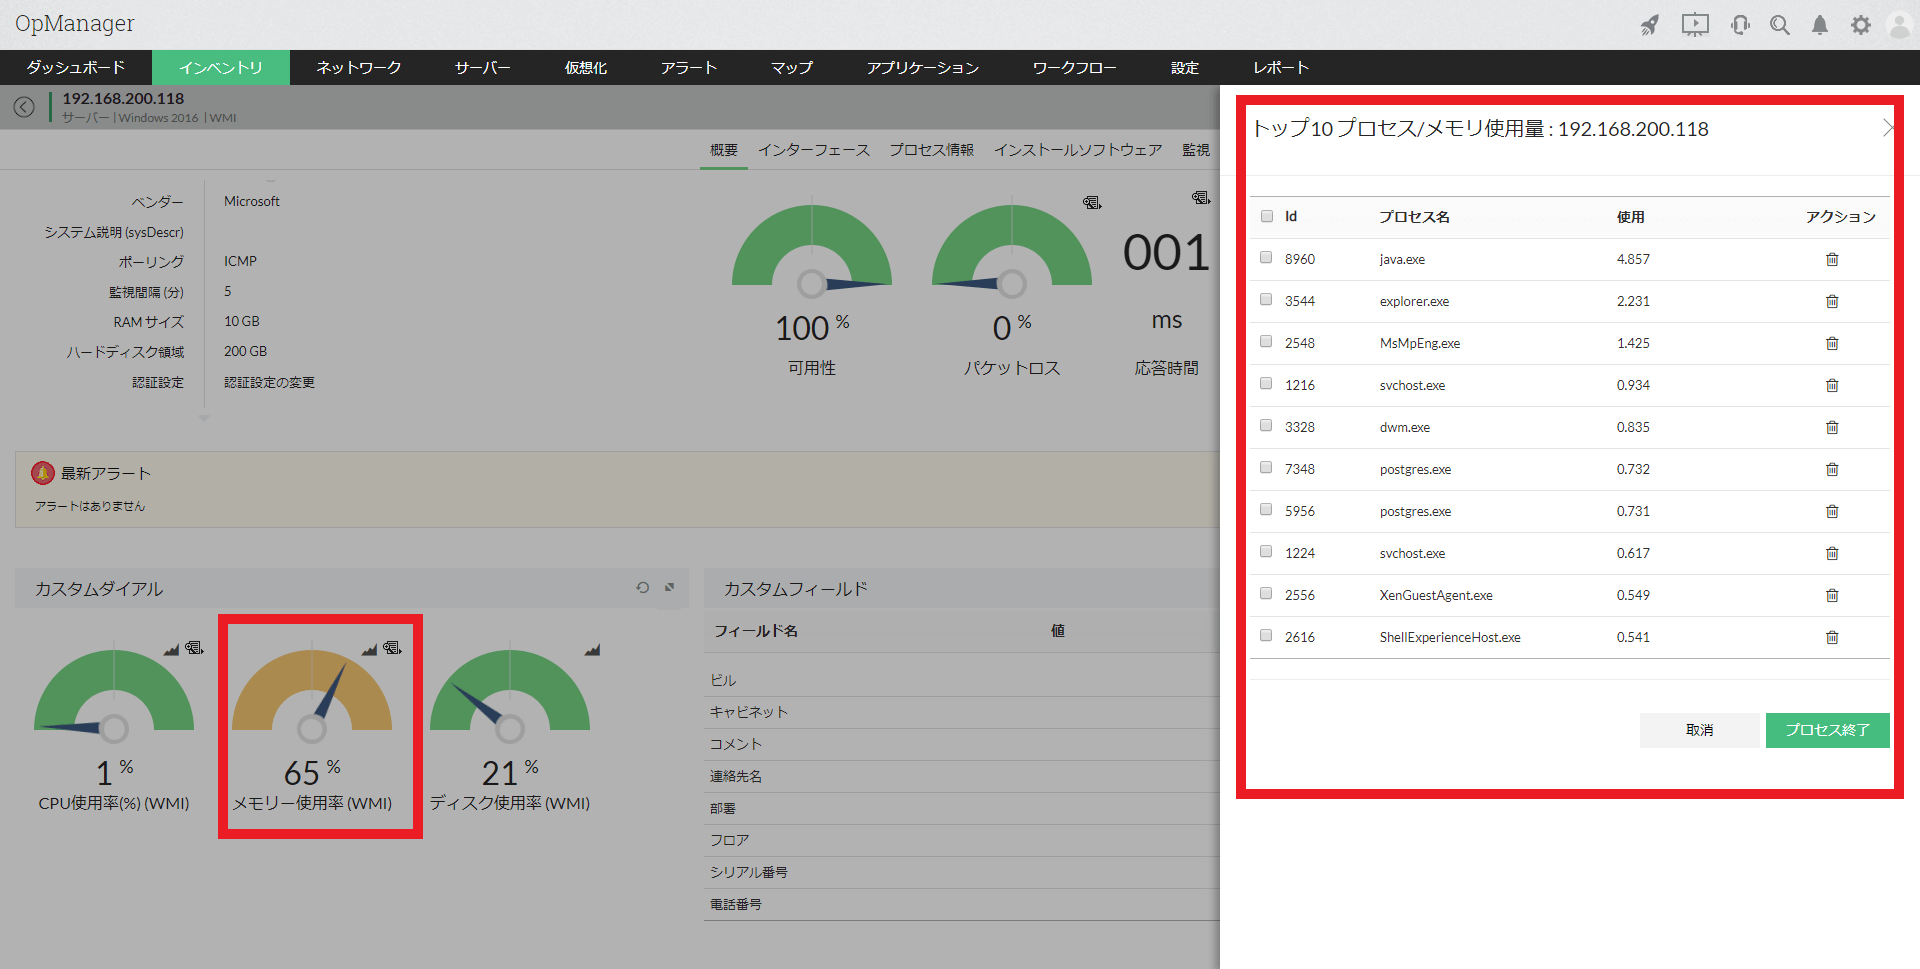Click the 取消 button
The image size is (1920, 969).
pos(1699,730)
